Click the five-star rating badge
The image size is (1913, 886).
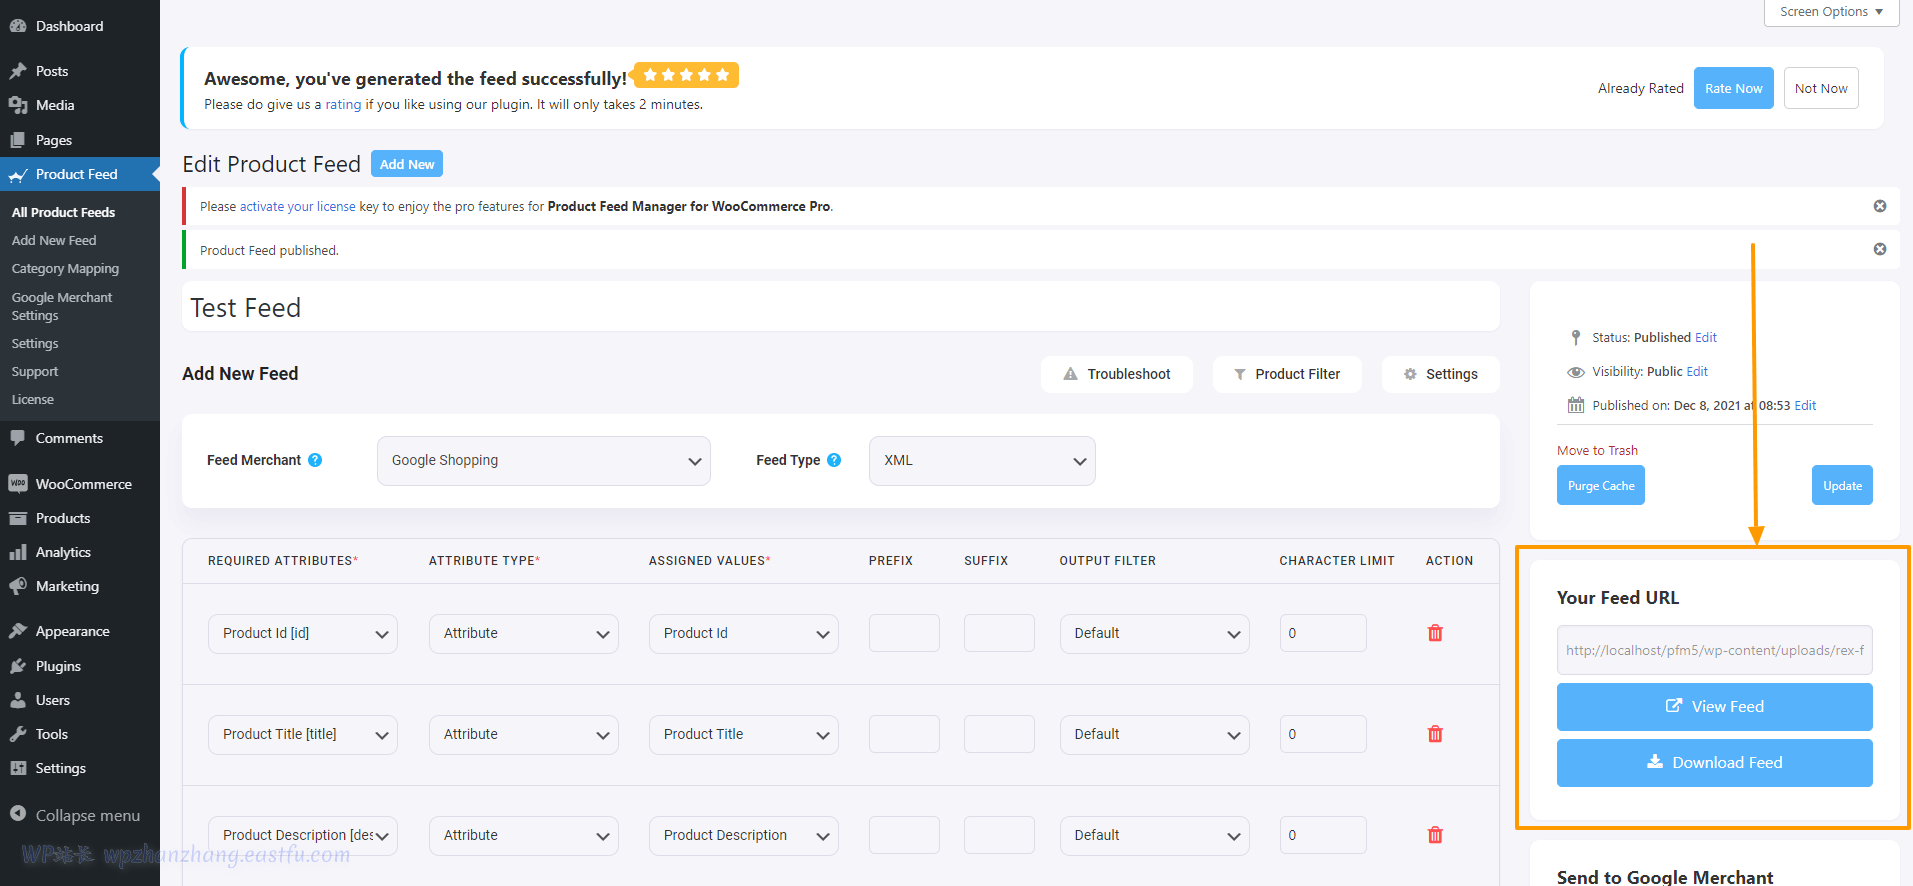686,75
